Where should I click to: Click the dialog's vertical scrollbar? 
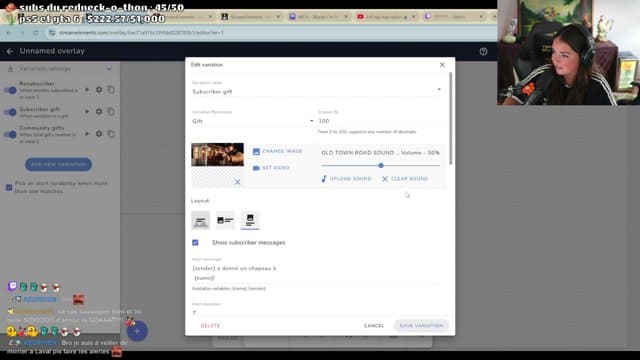pos(451,119)
